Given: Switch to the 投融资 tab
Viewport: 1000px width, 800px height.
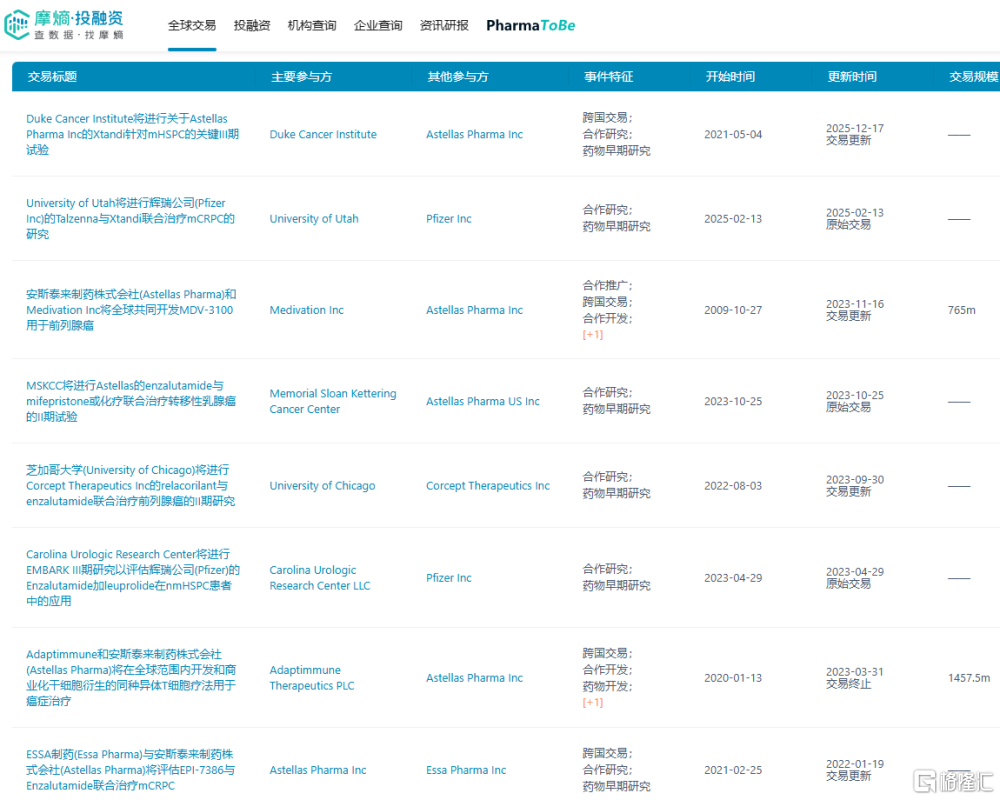Looking at the screenshot, I should pos(252,26).
